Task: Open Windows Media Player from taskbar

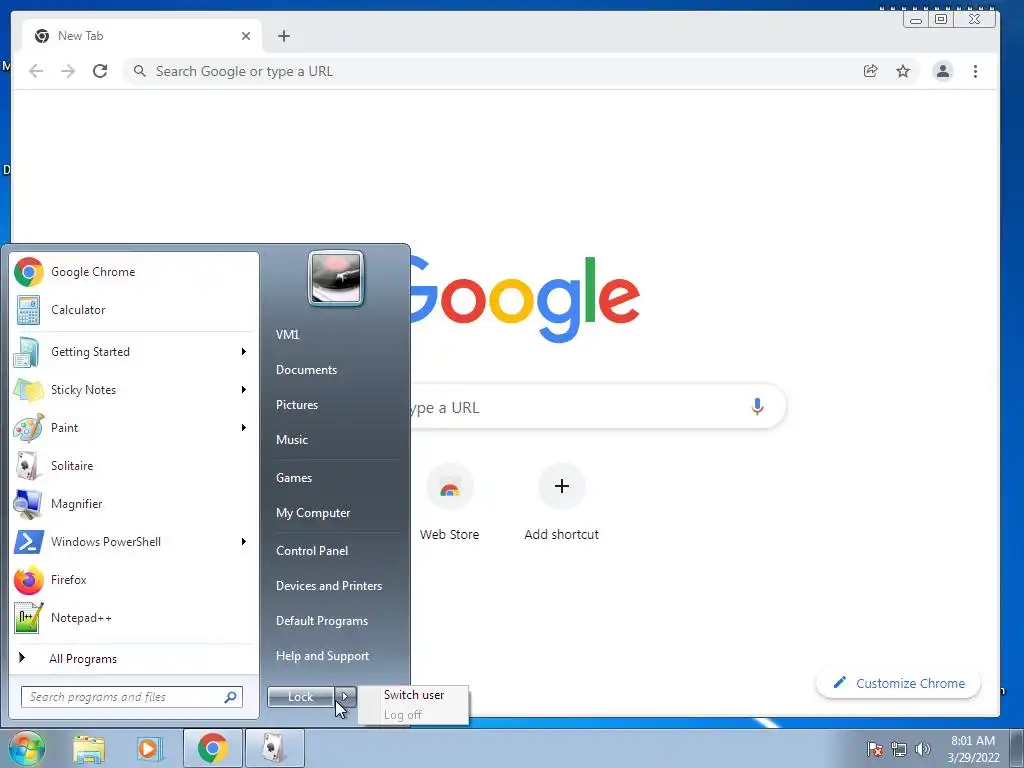Action: pos(149,748)
